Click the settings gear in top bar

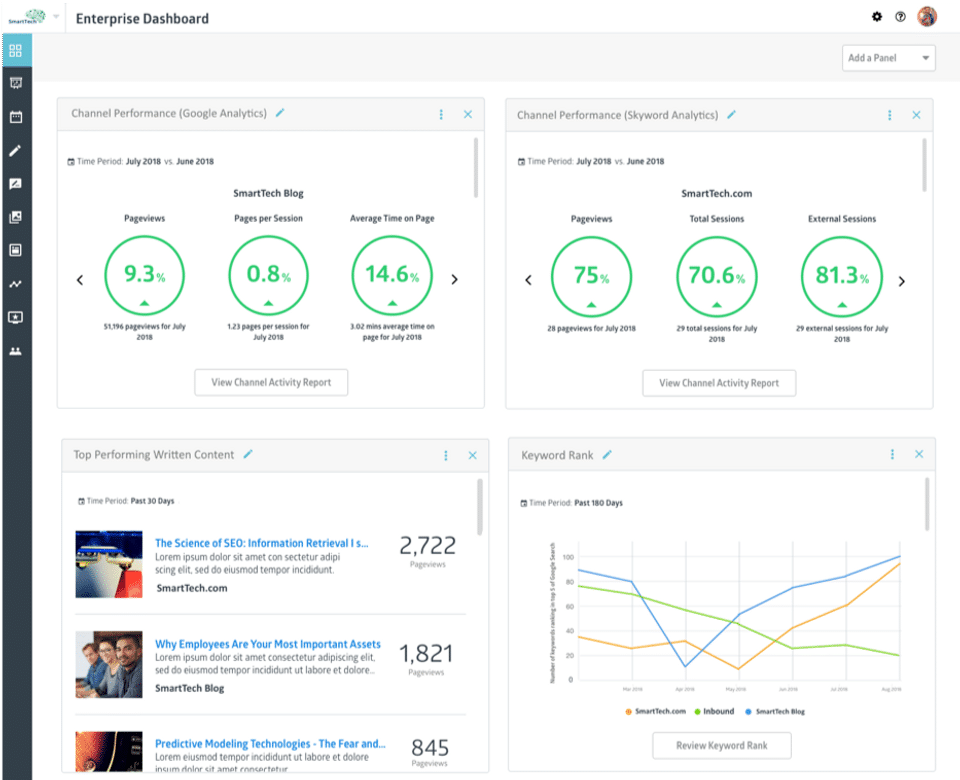point(877,17)
